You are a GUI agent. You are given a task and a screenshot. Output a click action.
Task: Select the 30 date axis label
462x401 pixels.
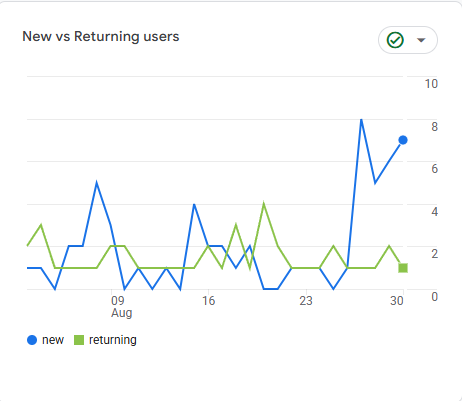point(397,301)
